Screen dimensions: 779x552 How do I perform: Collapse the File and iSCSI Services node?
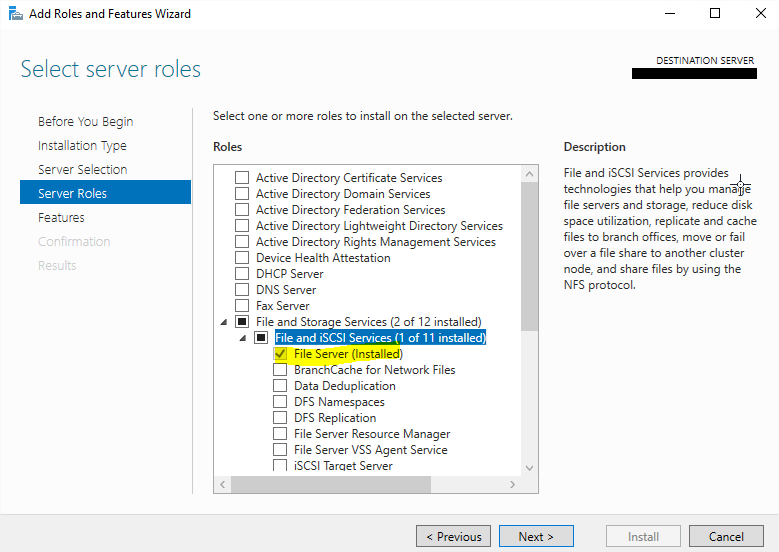241,338
